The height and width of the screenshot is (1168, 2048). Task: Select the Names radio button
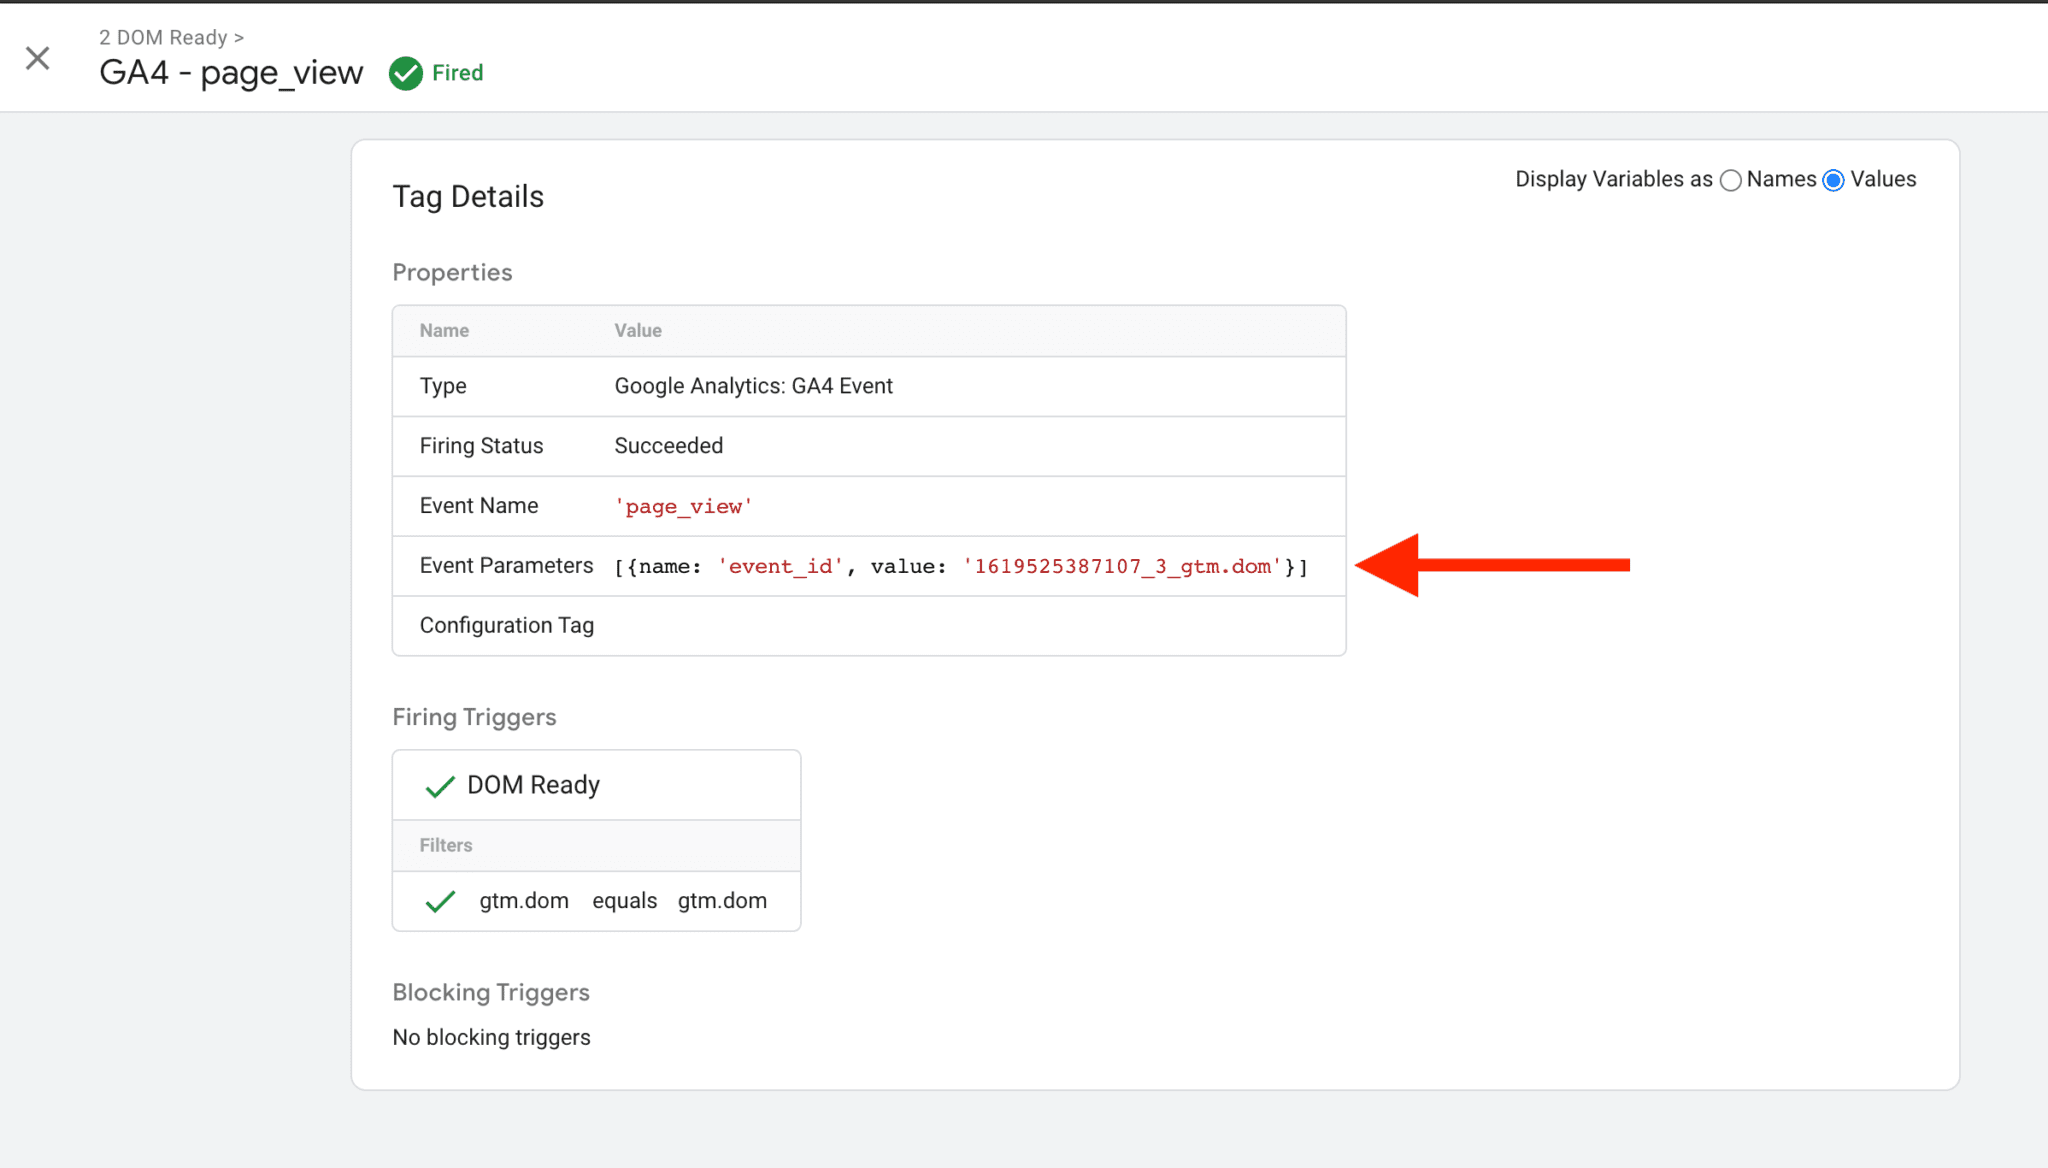click(x=1730, y=180)
